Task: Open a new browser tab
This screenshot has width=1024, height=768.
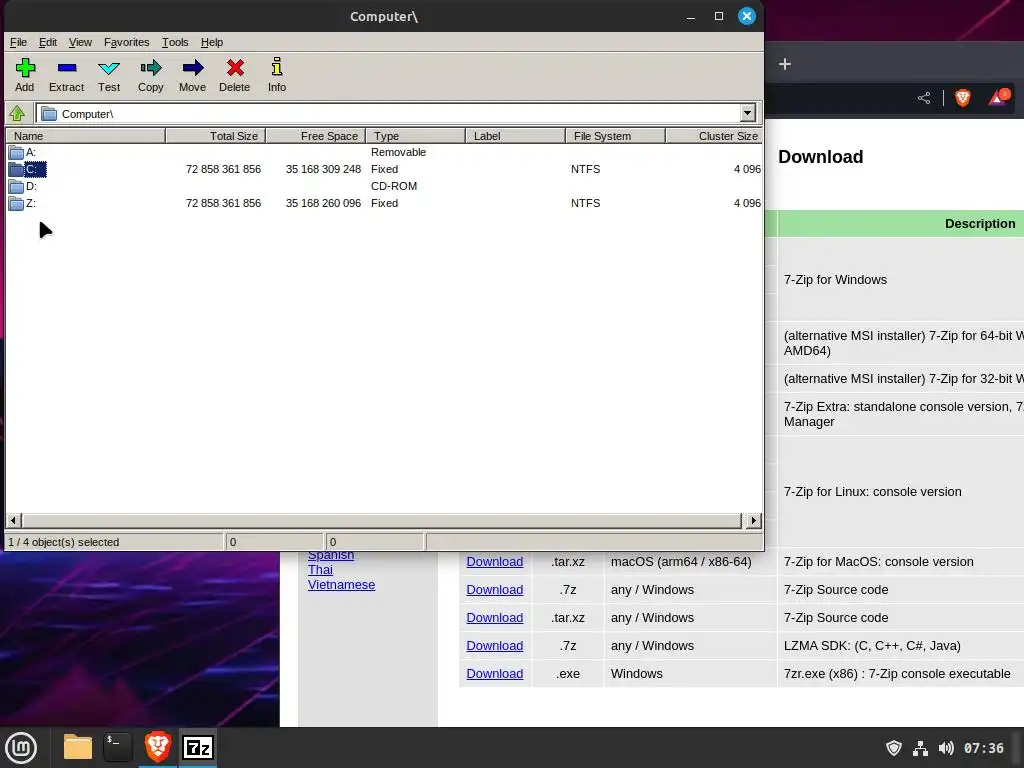Action: (785, 64)
